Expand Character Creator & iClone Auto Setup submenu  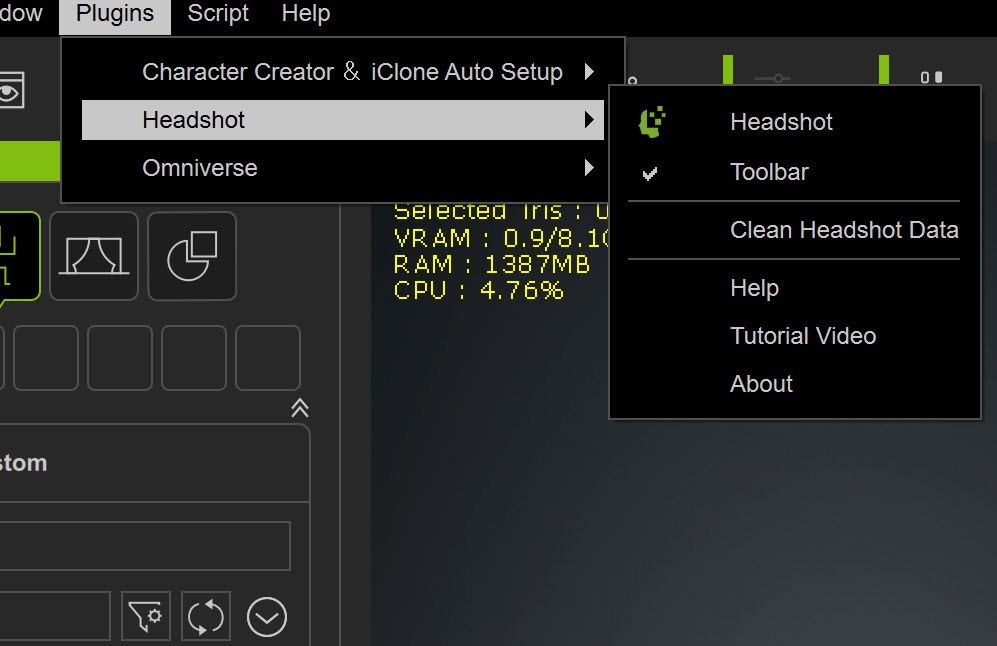tap(343, 72)
